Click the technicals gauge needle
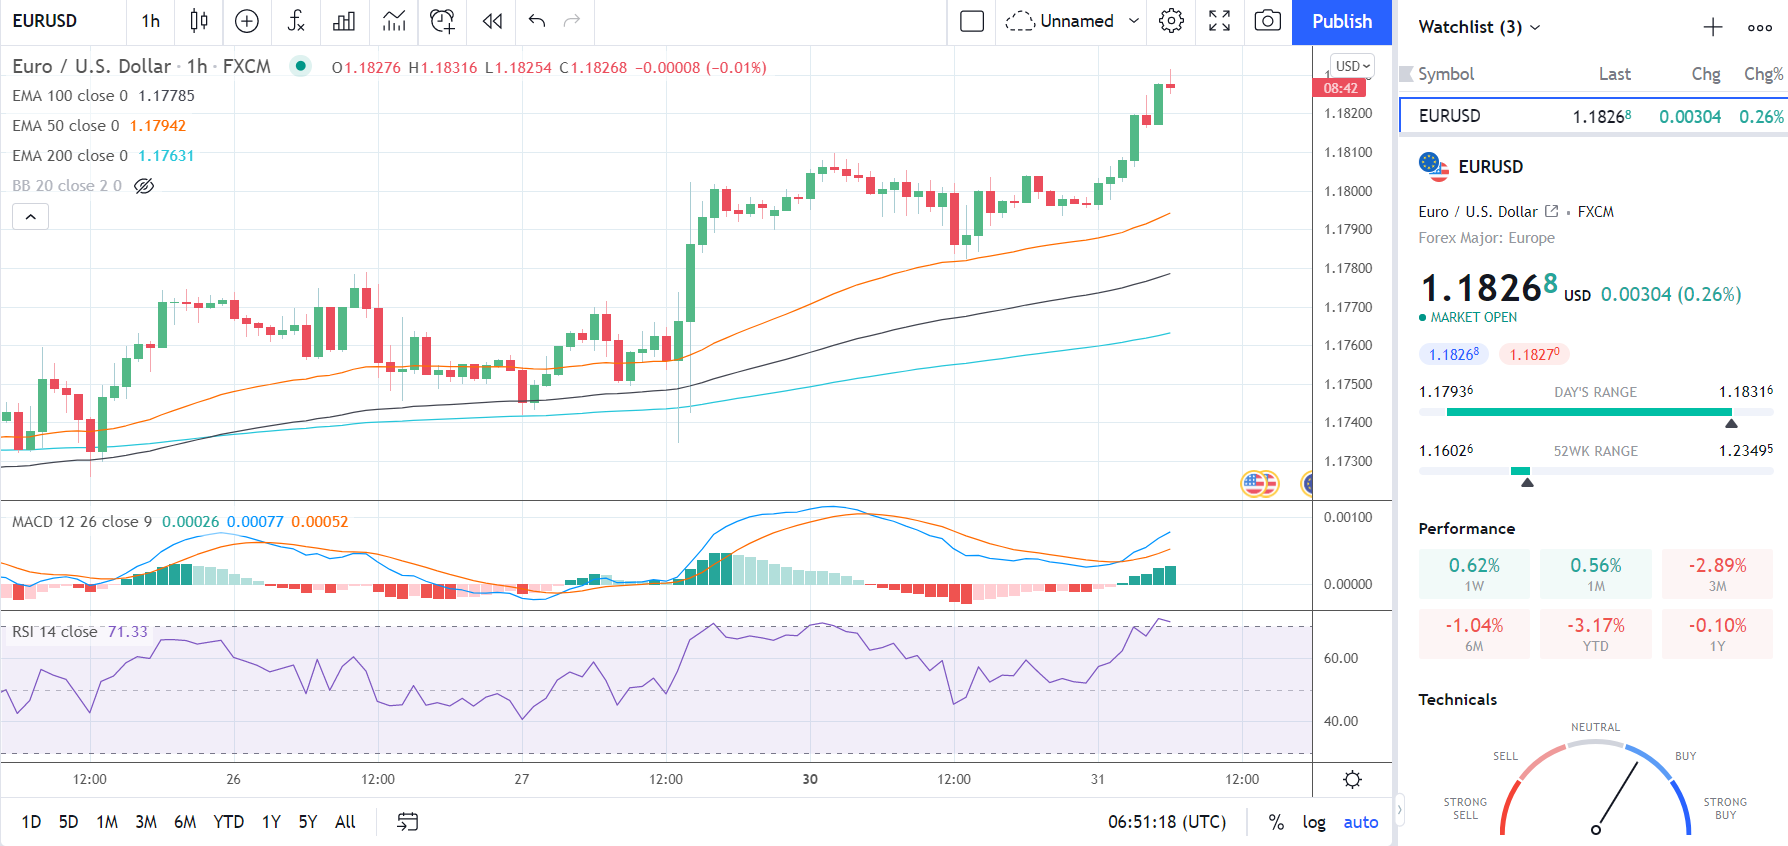1788x846 pixels. click(x=1616, y=796)
